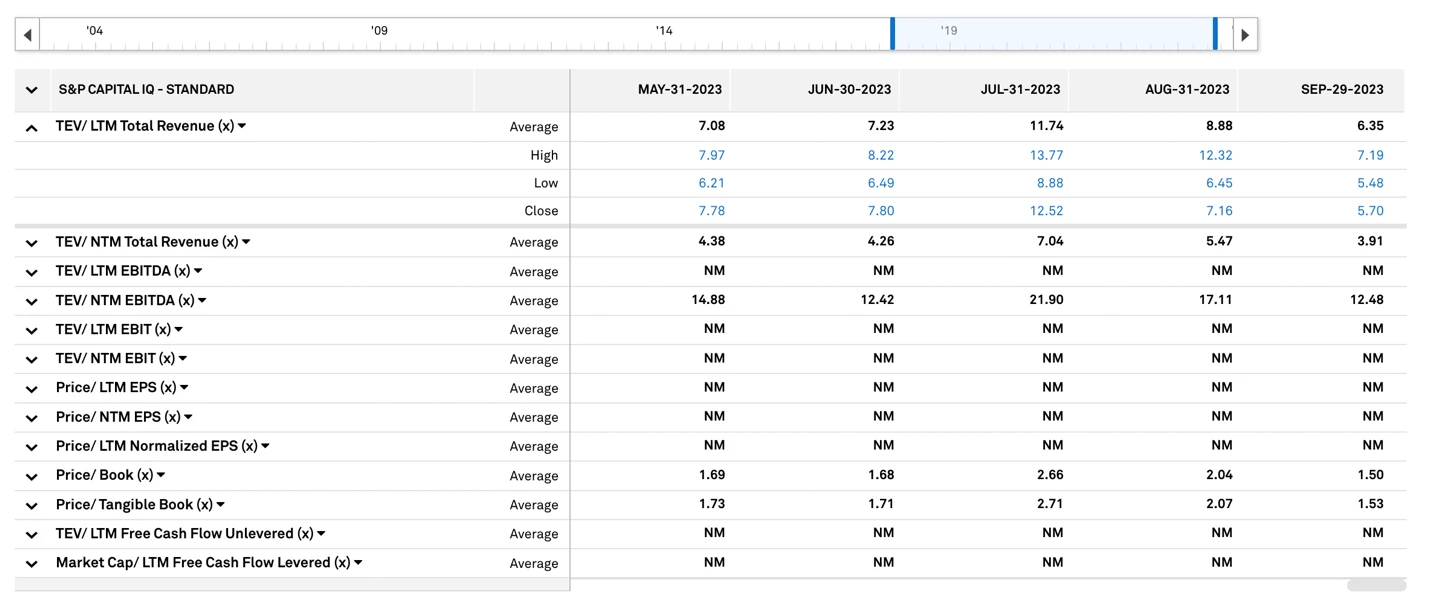Expand the Price/ Book row chevron
This screenshot has width=1430, height=614.
click(x=31, y=476)
